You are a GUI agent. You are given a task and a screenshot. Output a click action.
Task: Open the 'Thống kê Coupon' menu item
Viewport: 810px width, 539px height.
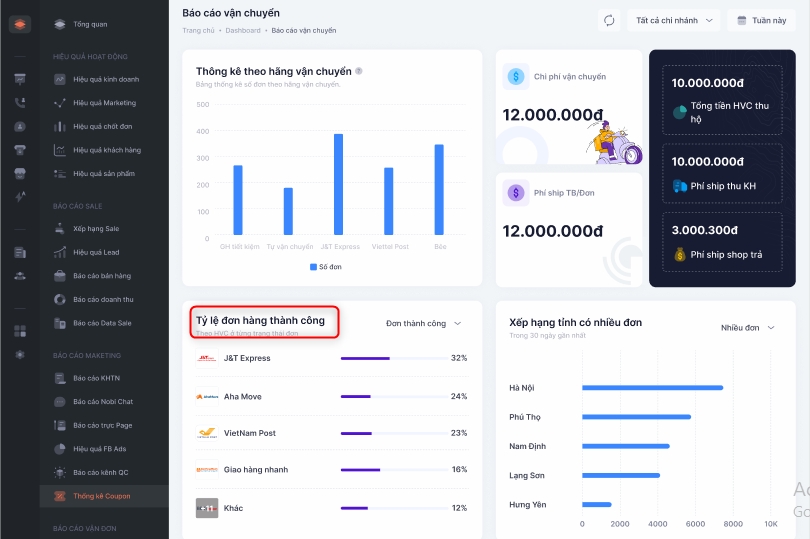(101, 495)
